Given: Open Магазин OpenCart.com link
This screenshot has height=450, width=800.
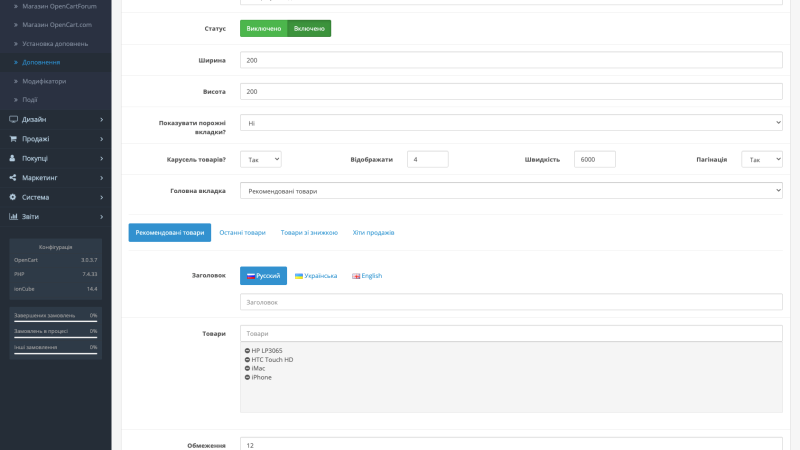Looking at the screenshot, I should [57, 24].
